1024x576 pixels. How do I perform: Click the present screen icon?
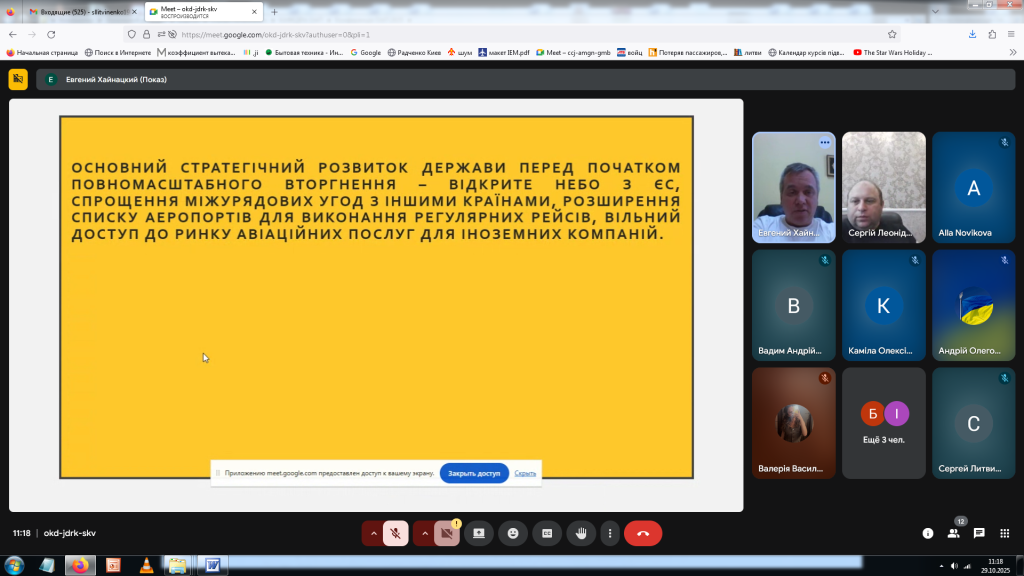point(479,533)
